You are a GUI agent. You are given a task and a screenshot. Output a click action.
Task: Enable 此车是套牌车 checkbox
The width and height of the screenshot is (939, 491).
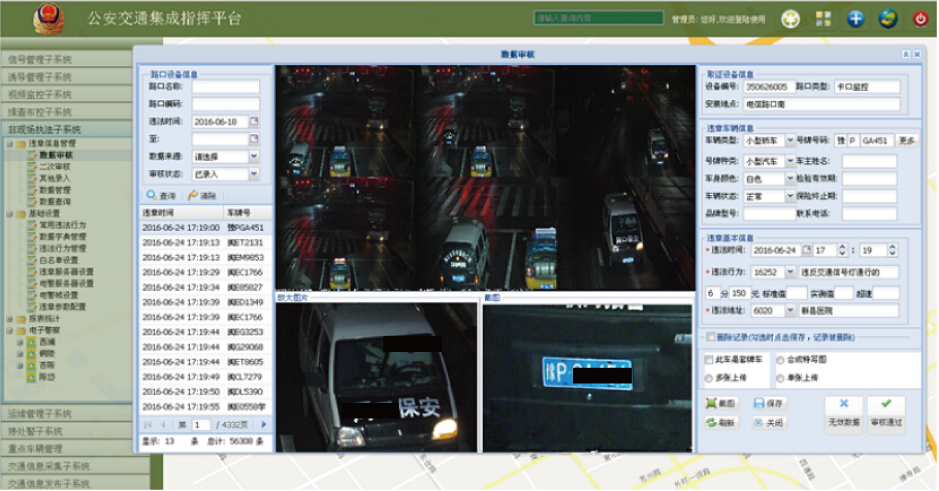point(710,359)
